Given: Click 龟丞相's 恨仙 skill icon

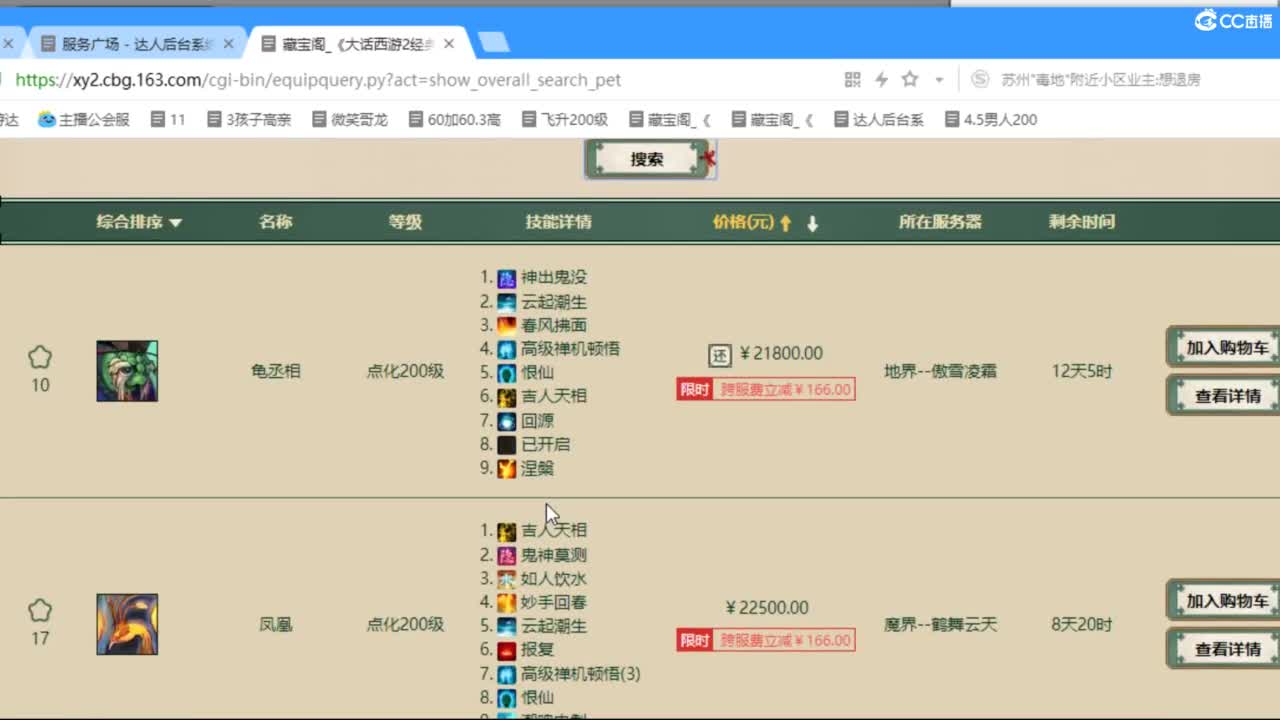Looking at the screenshot, I should tap(507, 373).
